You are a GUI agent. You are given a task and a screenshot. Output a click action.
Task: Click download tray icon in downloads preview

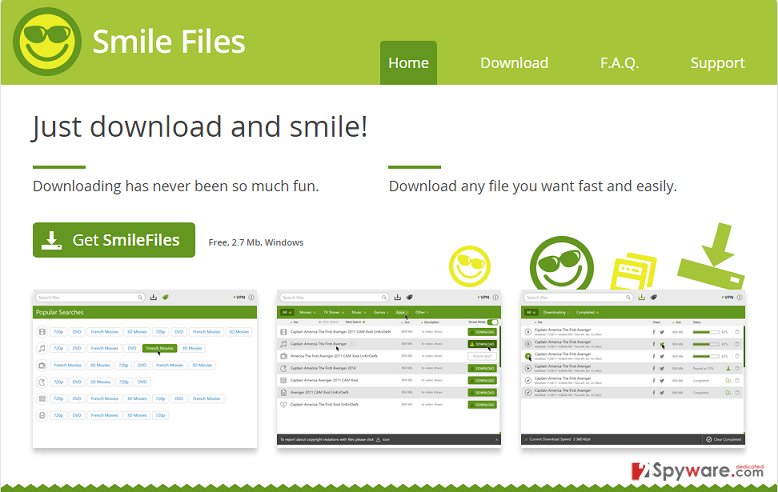642,298
